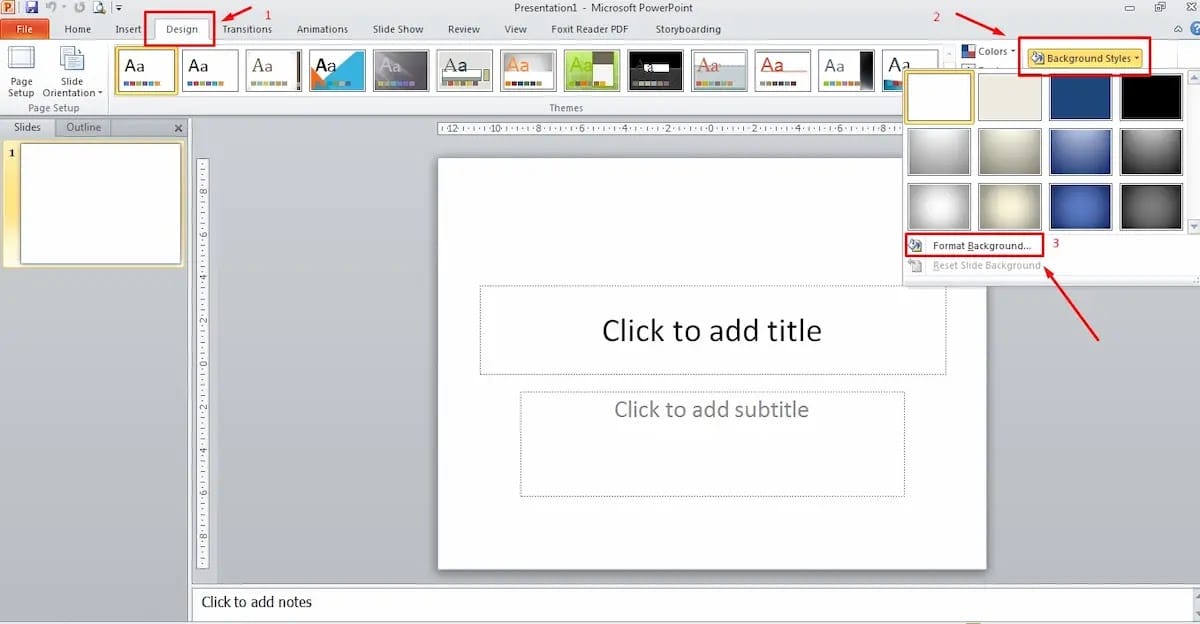Click the Redo icon

pos(79,7)
